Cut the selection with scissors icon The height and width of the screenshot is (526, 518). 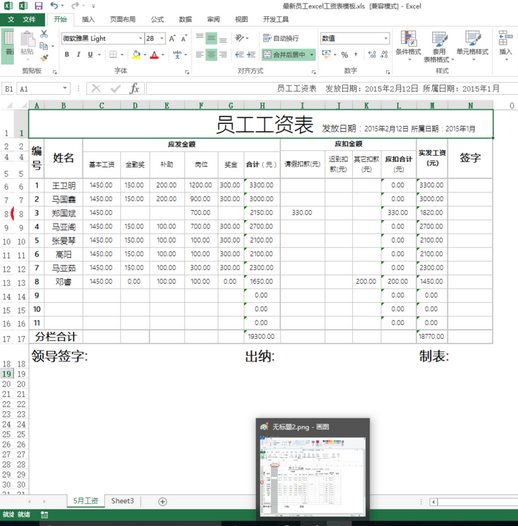point(44,34)
